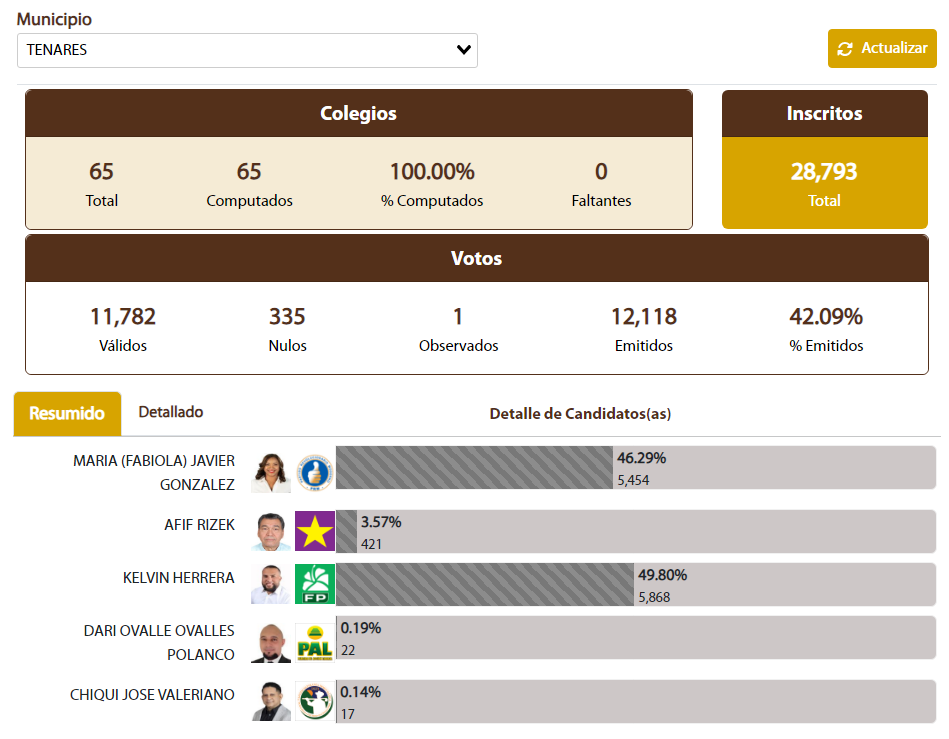949x739 pixels.
Task: Click the chevron arrow of Municipio selector
Action: pyautogui.click(x=463, y=50)
